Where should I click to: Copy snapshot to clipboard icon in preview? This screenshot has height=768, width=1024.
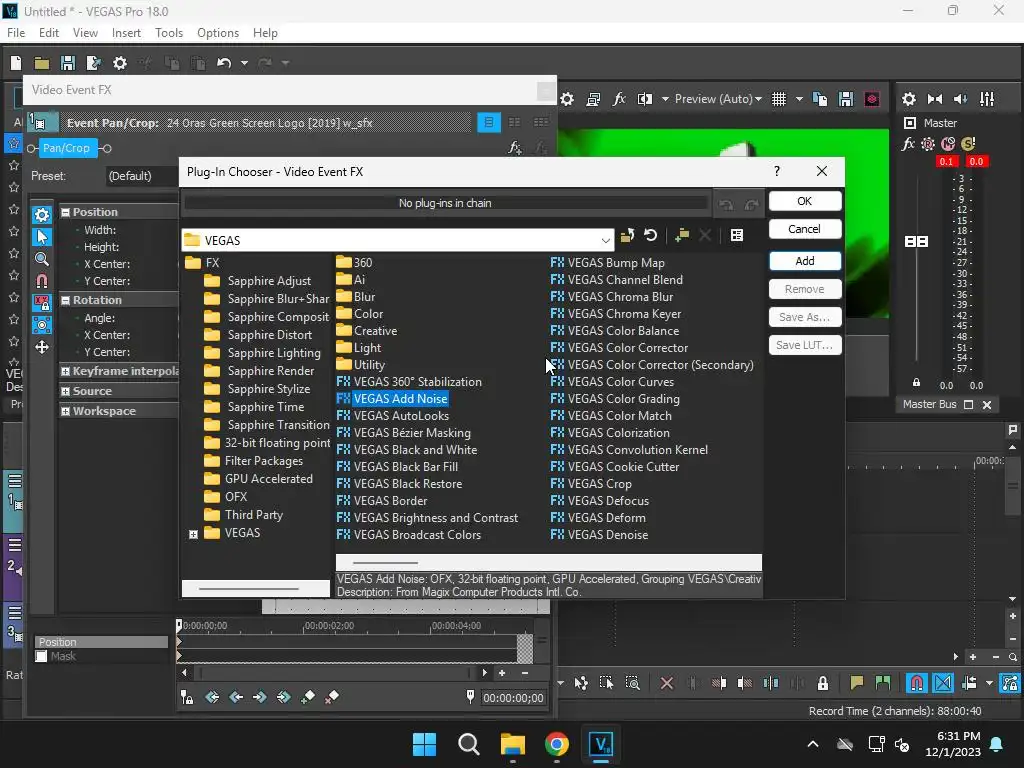820,99
